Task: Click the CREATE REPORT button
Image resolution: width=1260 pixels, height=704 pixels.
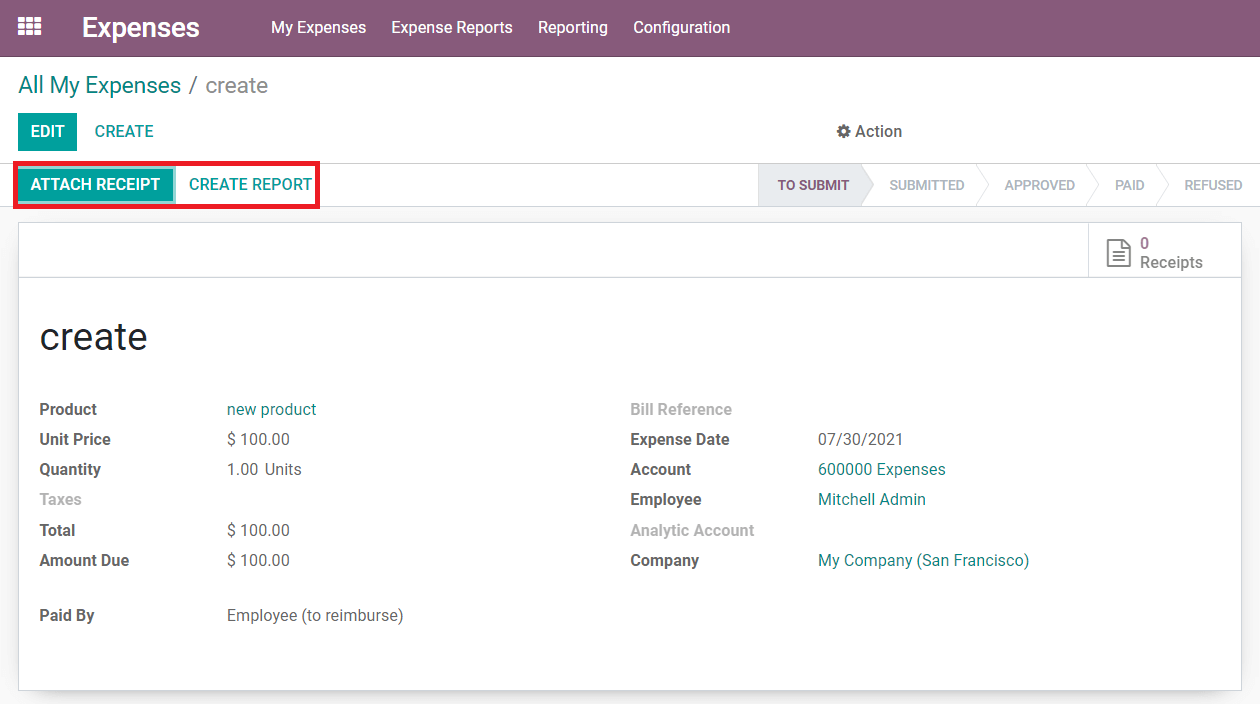Action: (251, 185)
